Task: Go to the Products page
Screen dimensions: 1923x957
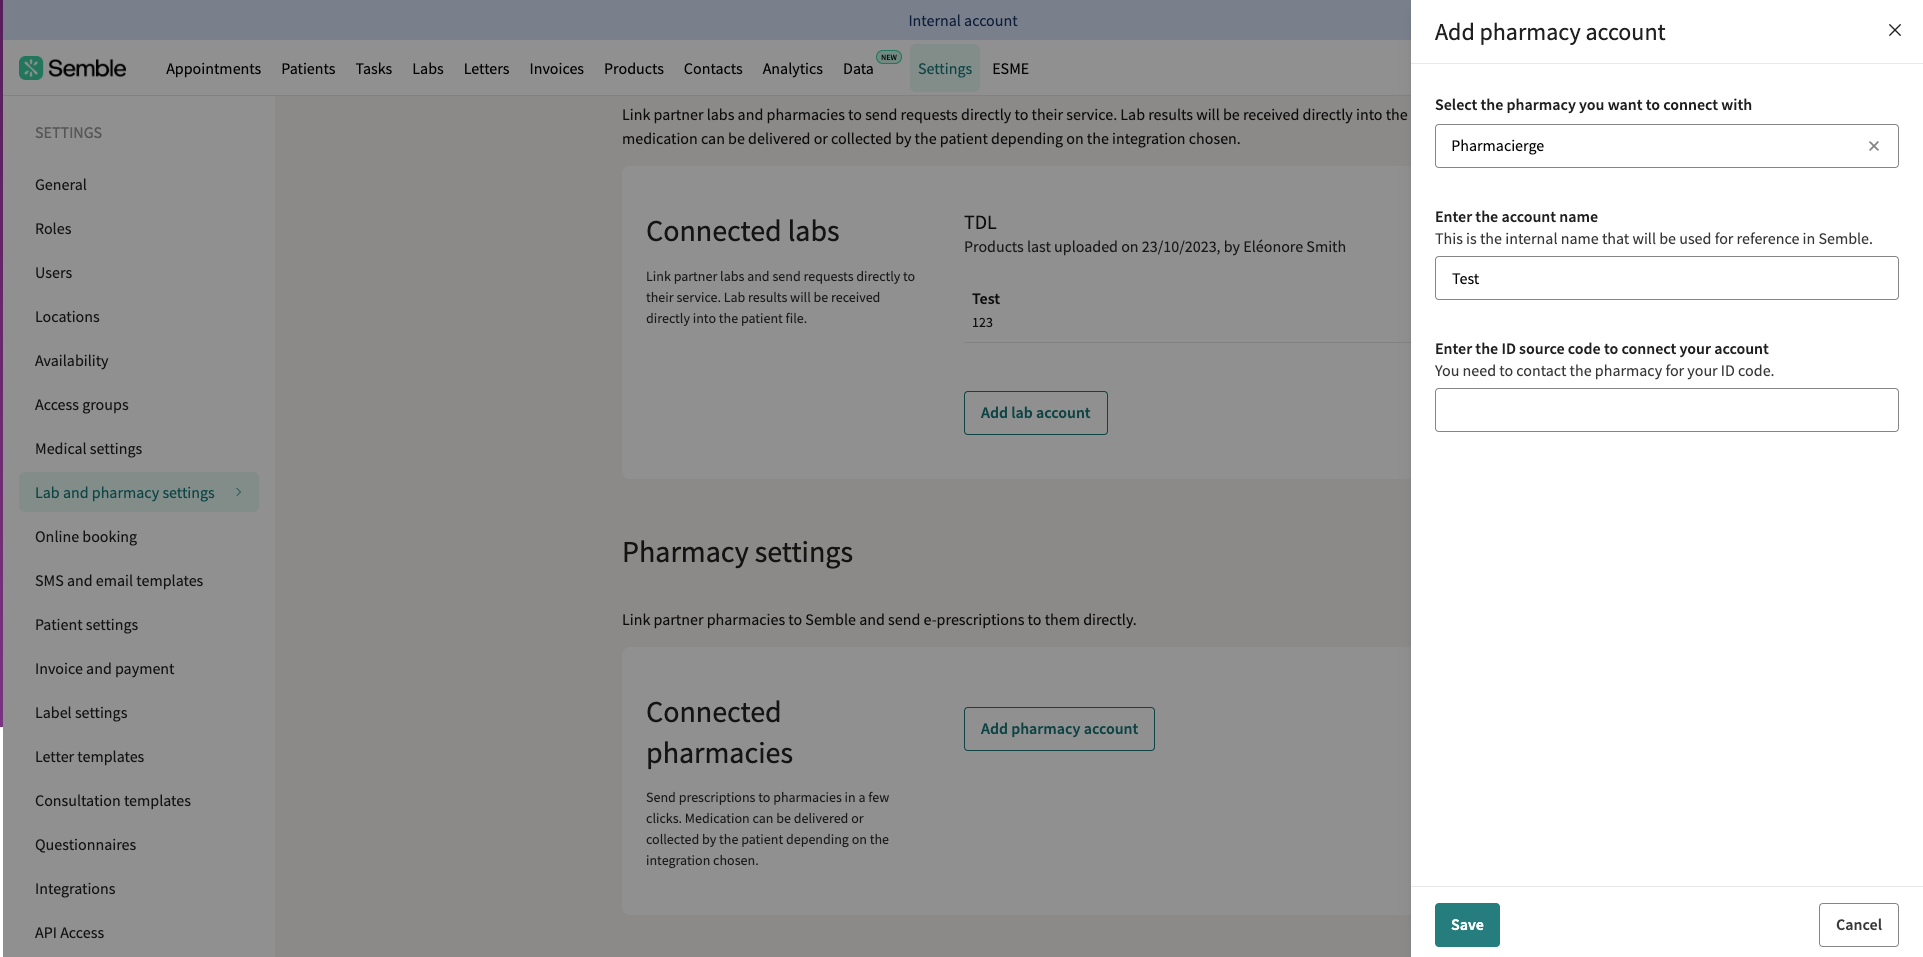Action: (633, 68)
